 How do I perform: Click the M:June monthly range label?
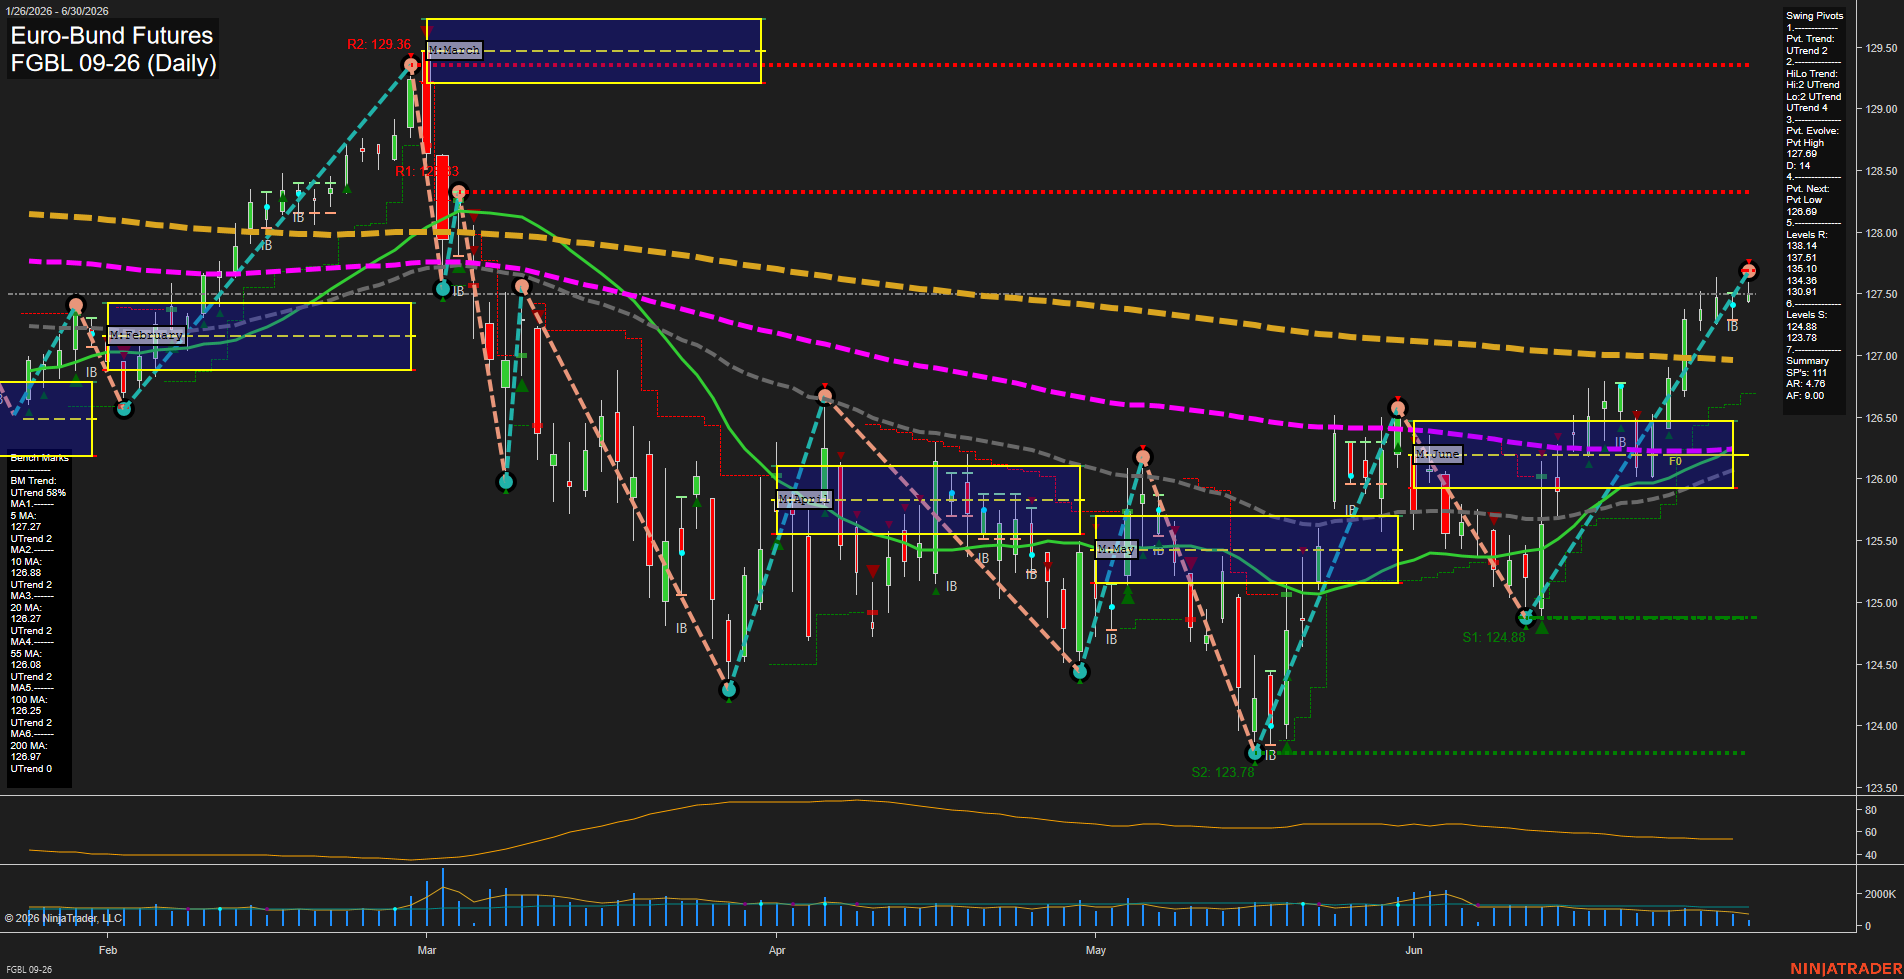click(1438, 454)
